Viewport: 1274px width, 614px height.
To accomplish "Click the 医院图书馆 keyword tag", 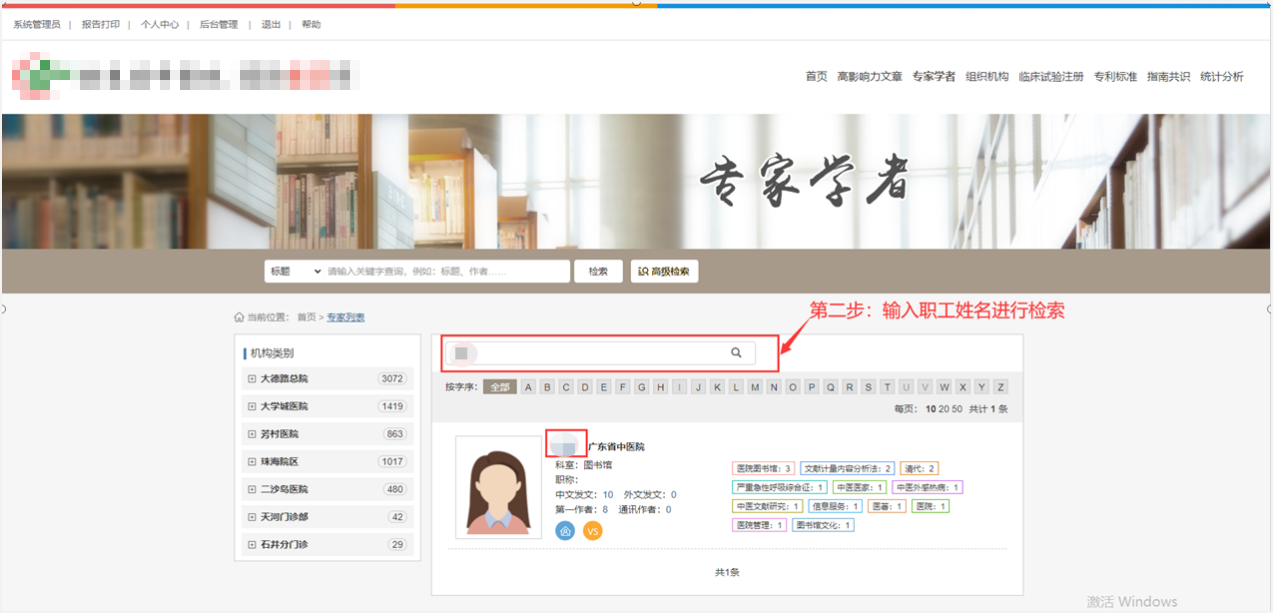I will tap(763, 468).
